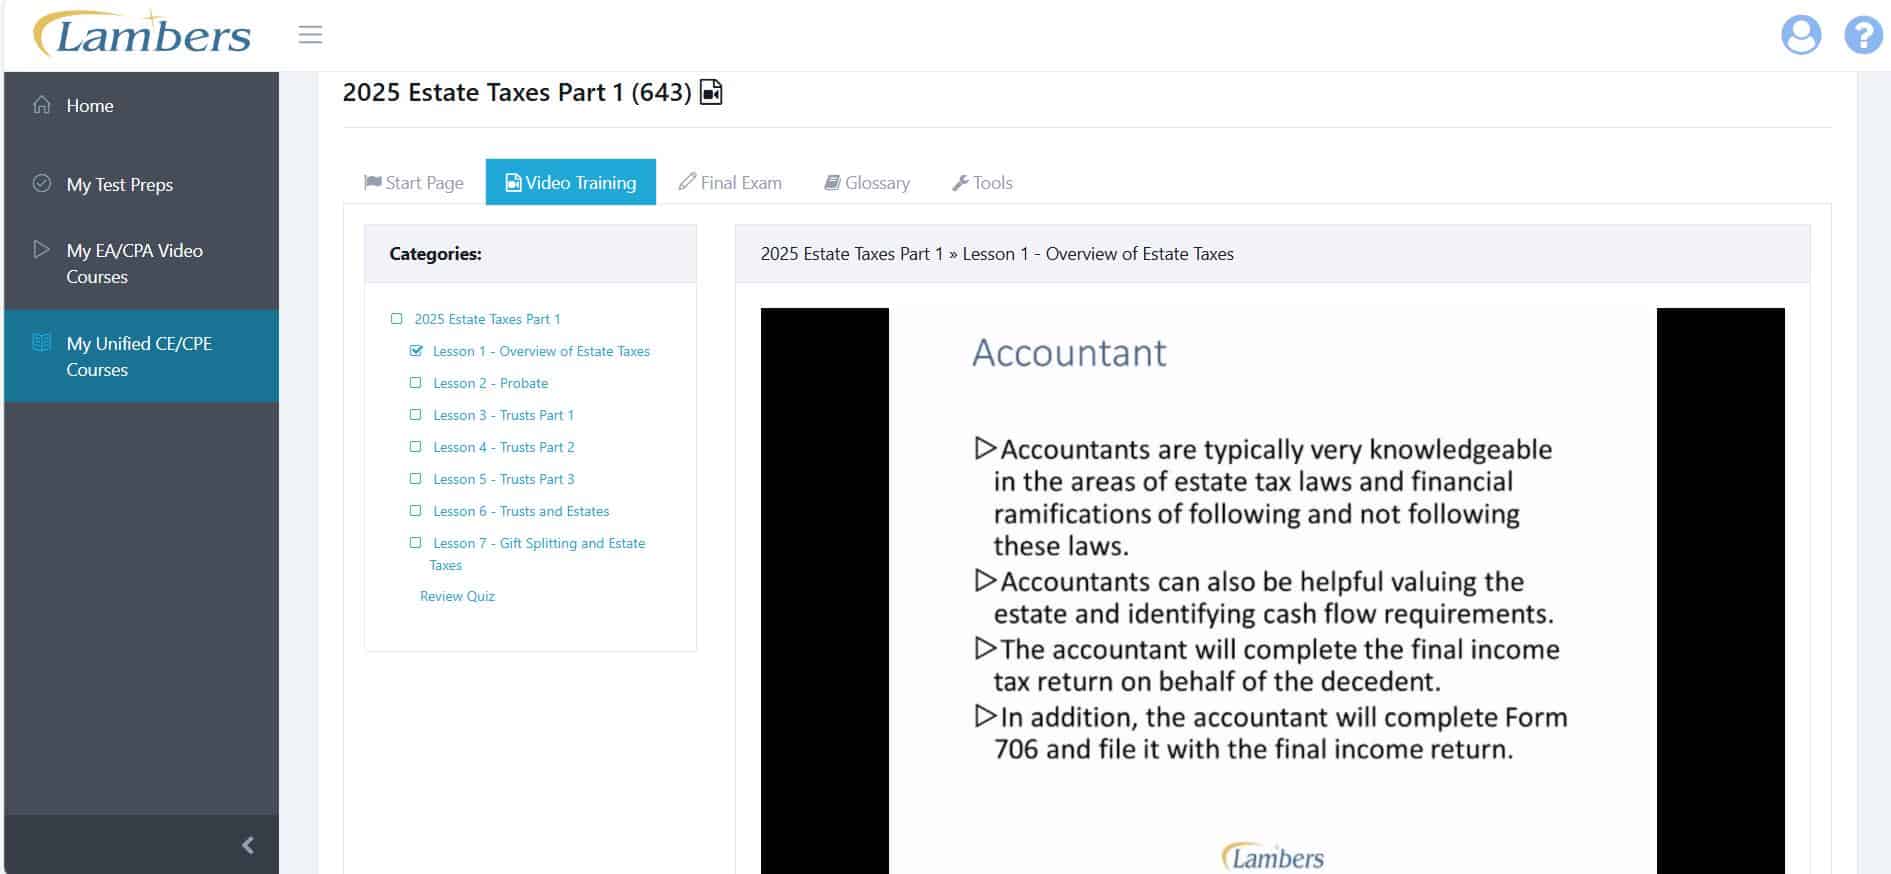Open the Review Quiz link
Screen dimensions: 1891x874
457,596
